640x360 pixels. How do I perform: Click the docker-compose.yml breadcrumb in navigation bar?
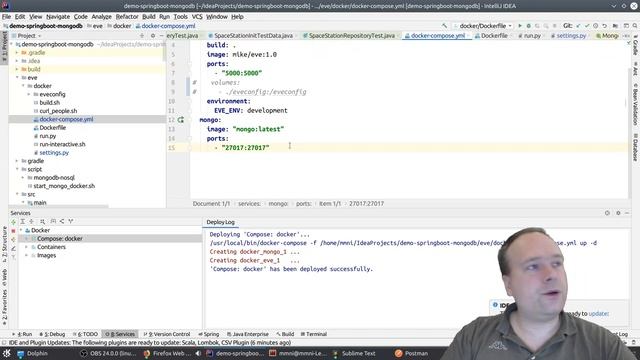166,26
